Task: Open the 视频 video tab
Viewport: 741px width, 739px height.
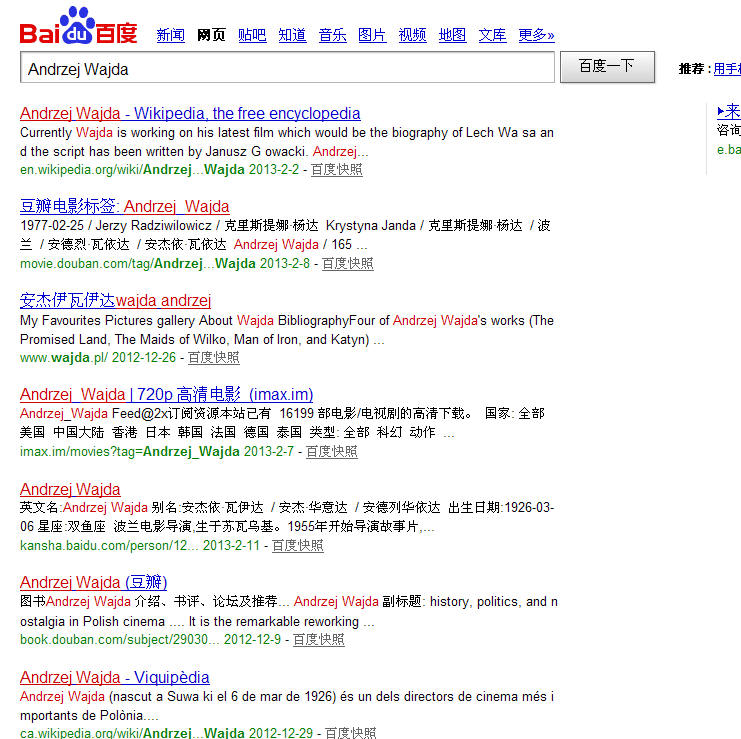Action: [x=413, y=35]
